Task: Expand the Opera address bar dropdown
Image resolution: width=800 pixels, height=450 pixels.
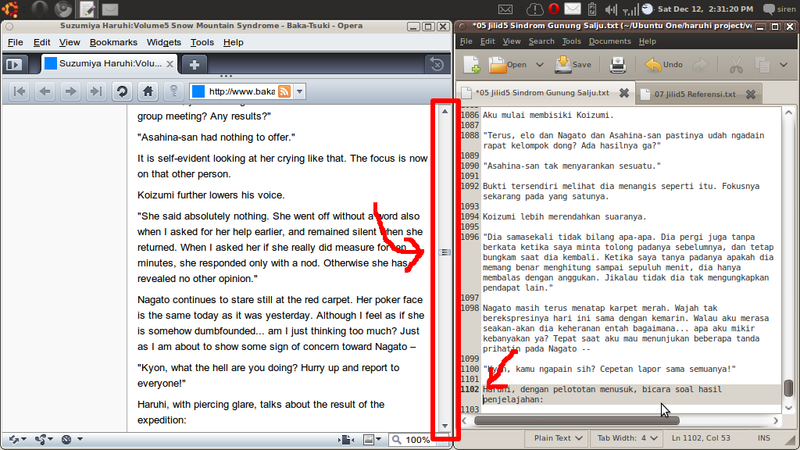Action: click(300, 92)
